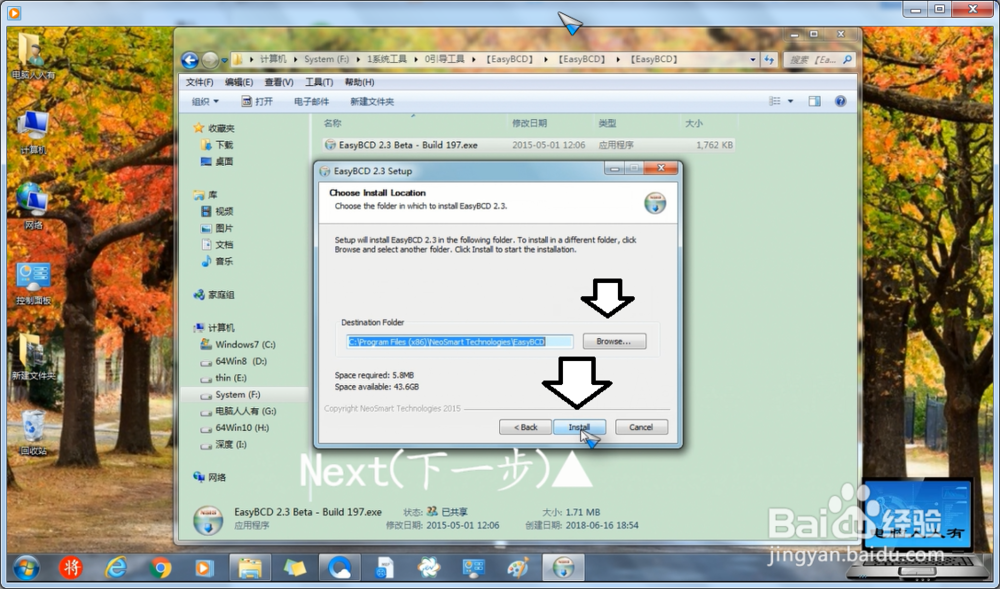
Task: Select 电脑人人有 (G:) drive
Action: coord(239,411)
